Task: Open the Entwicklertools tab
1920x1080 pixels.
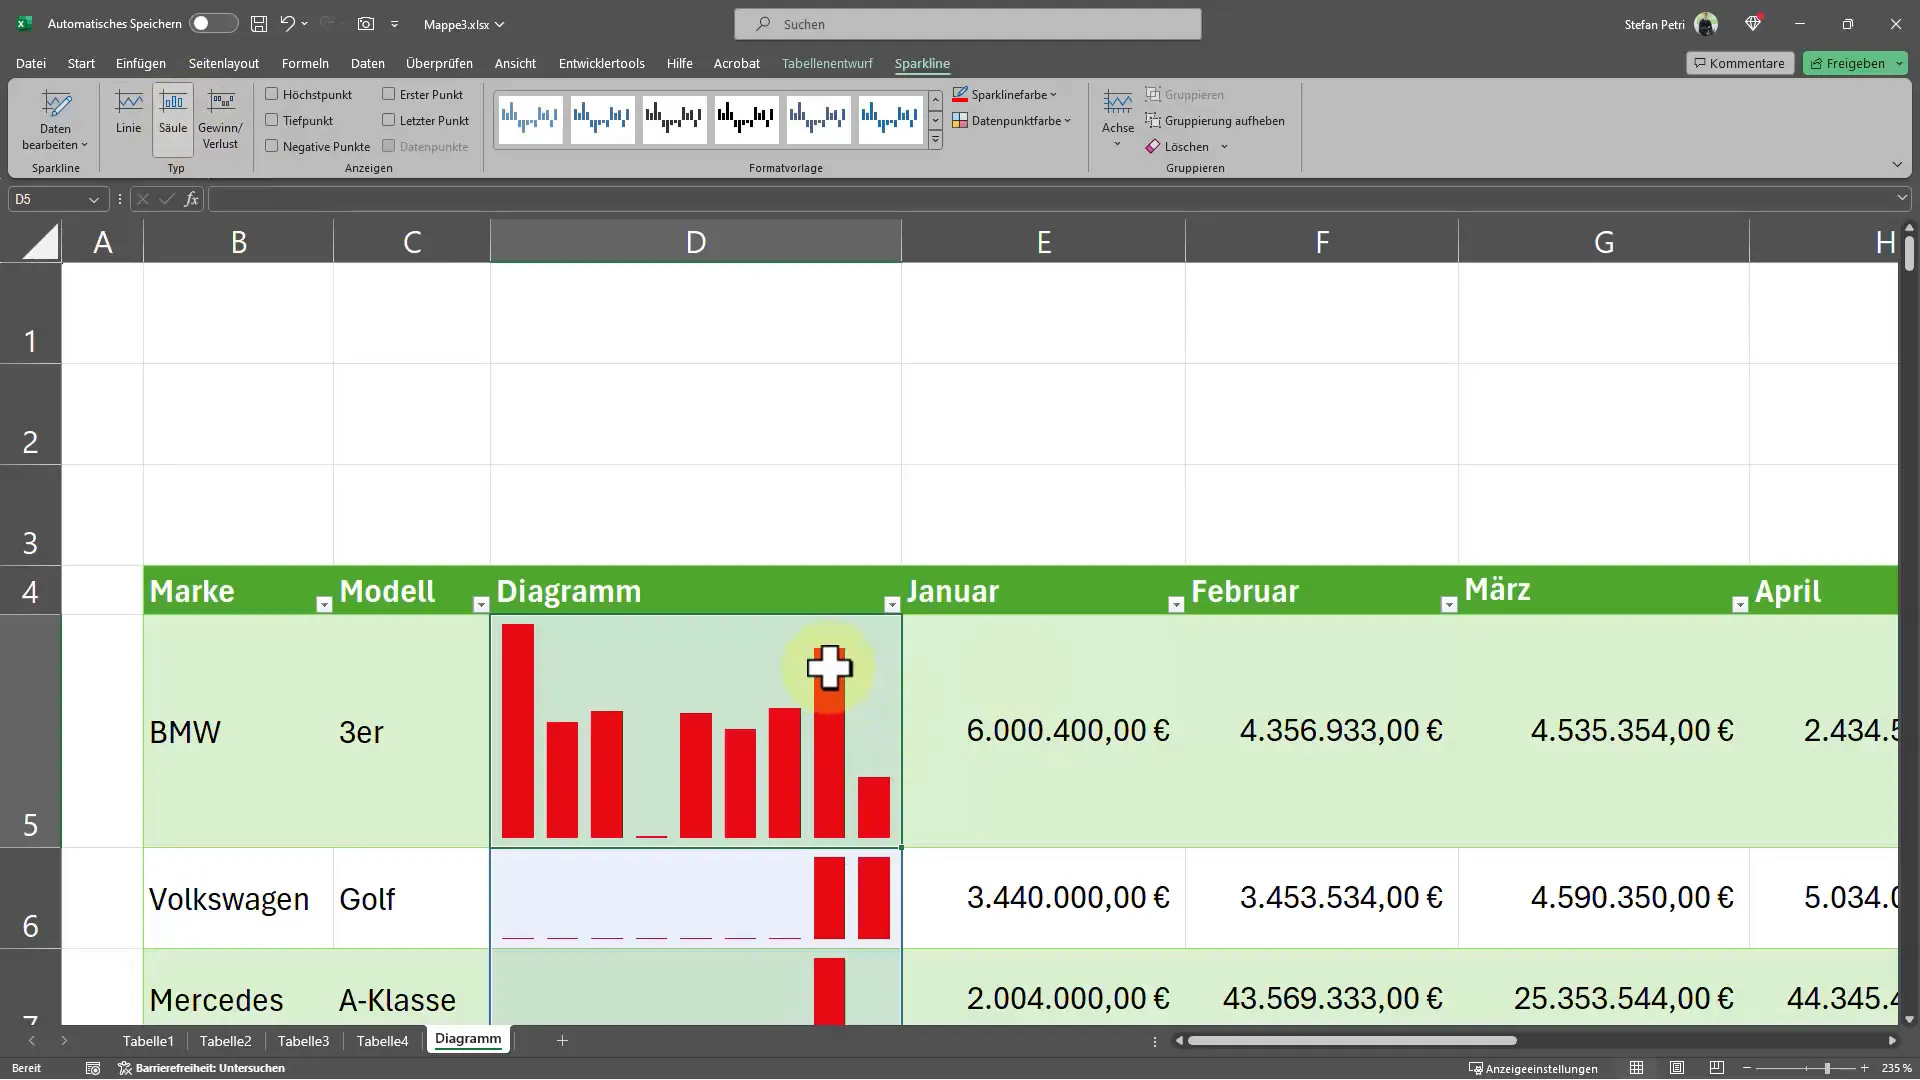Action: click(x=601, y=63)
